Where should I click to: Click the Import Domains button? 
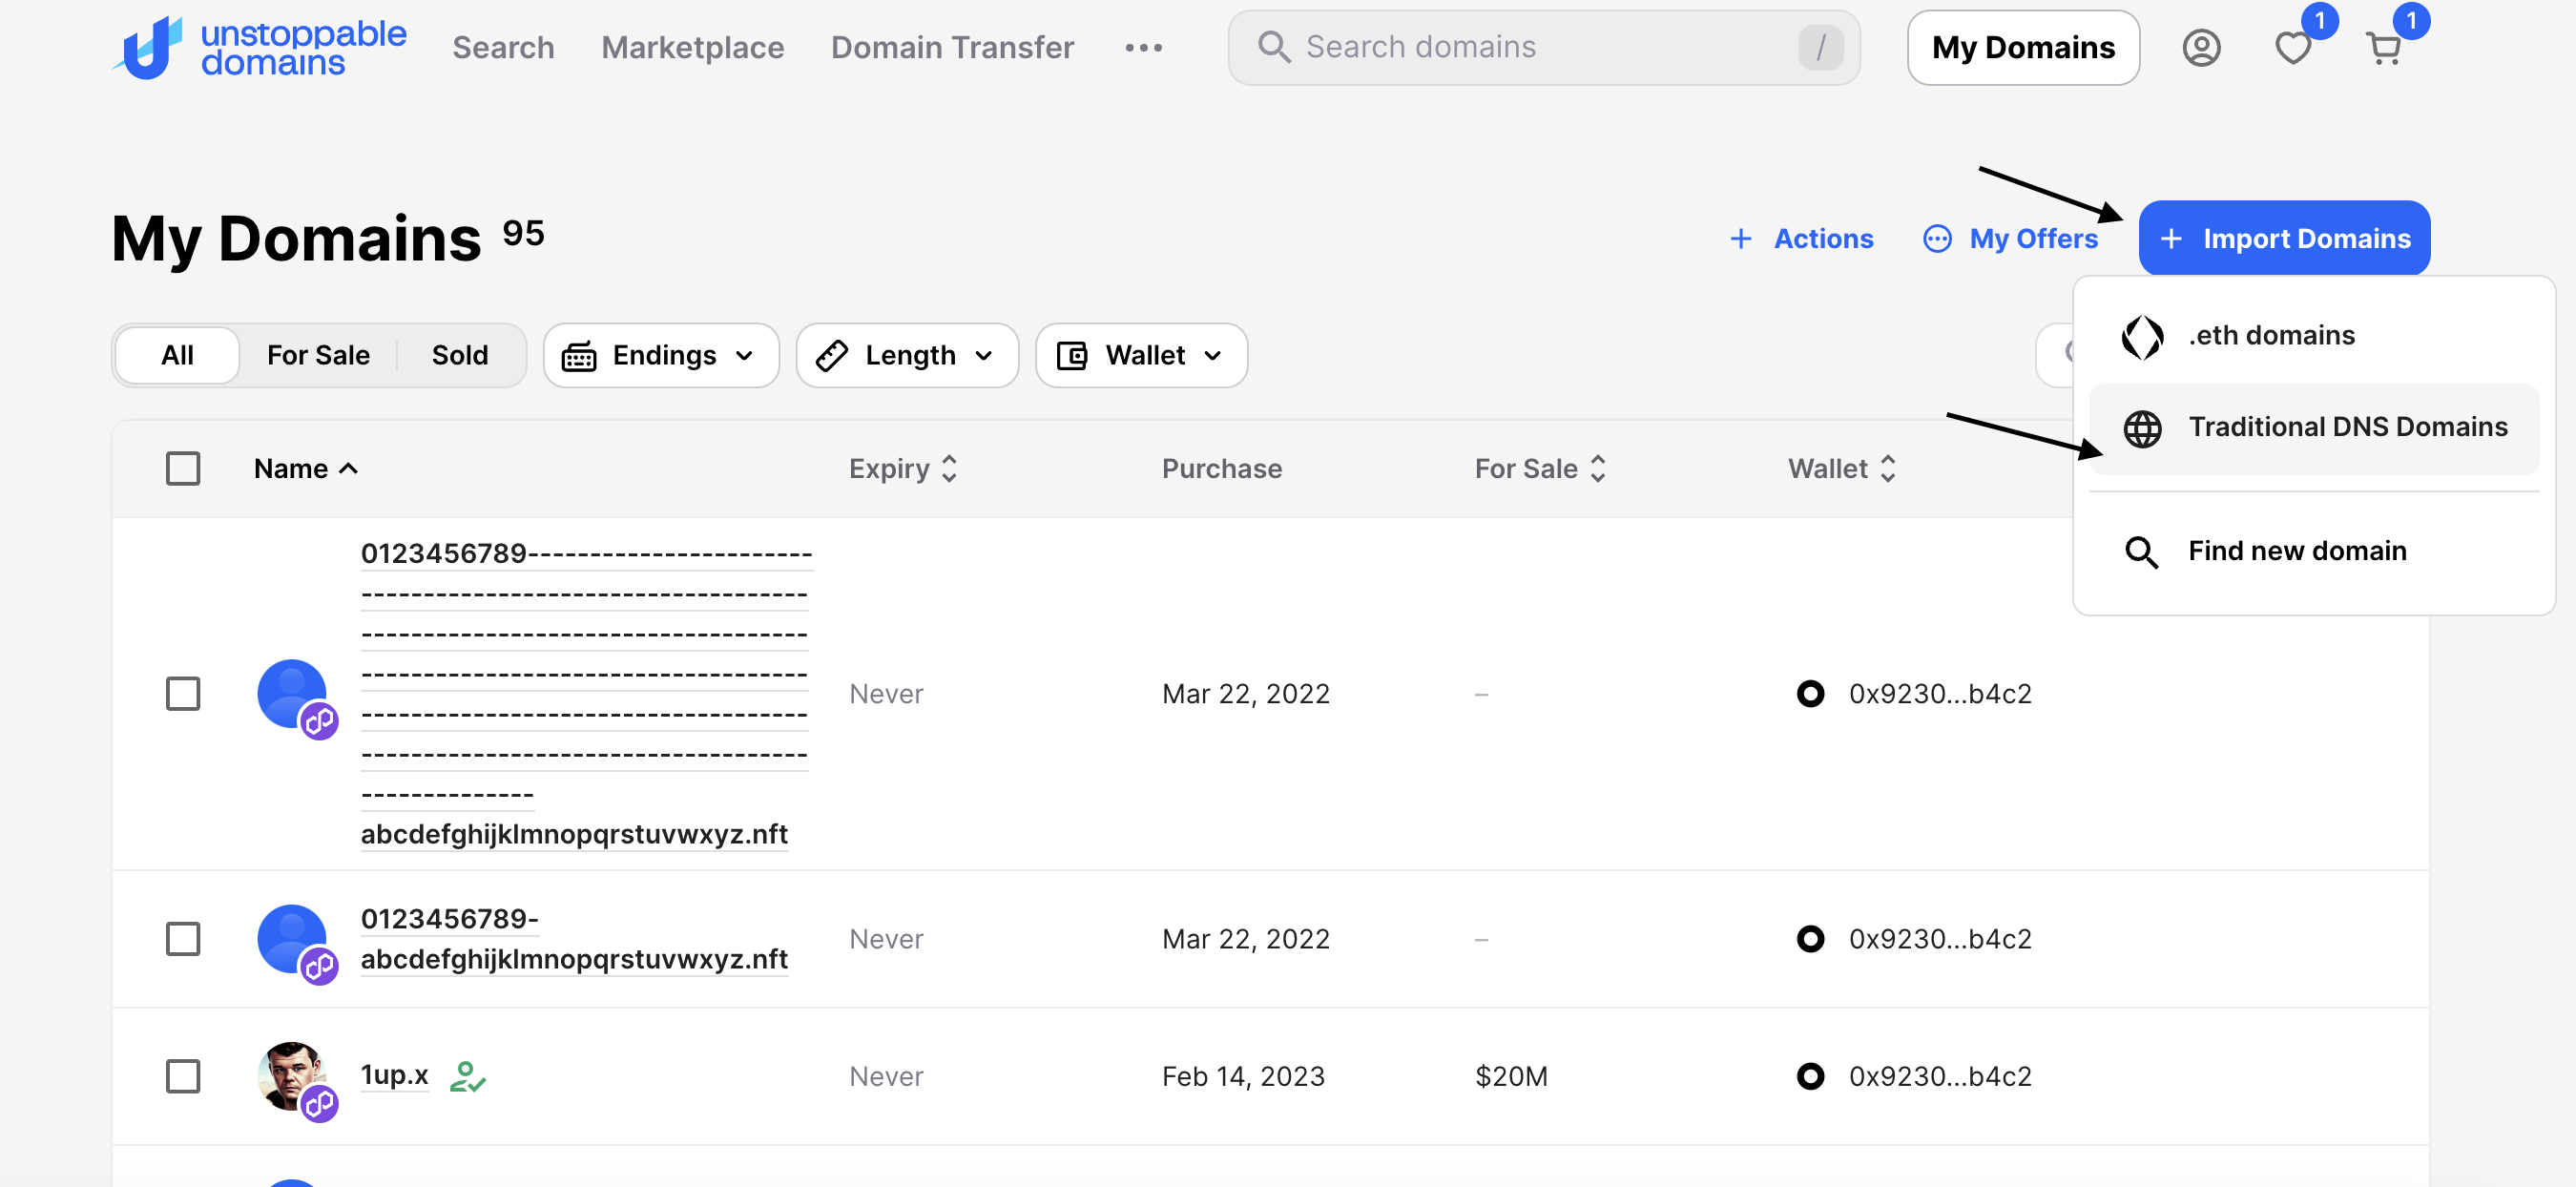[x=2285, y=238]
